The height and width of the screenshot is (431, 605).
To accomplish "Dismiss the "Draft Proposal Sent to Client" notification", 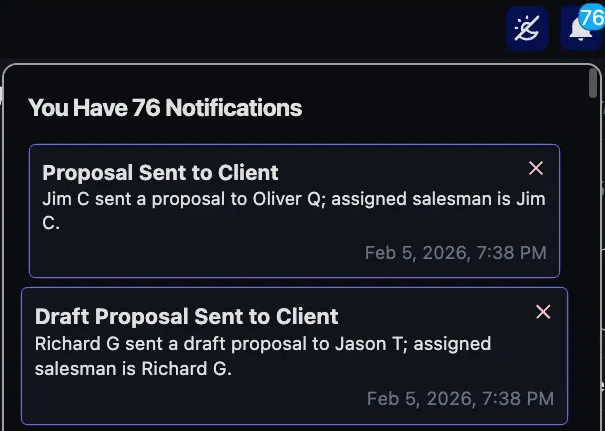I will click(x=543, y=312).
